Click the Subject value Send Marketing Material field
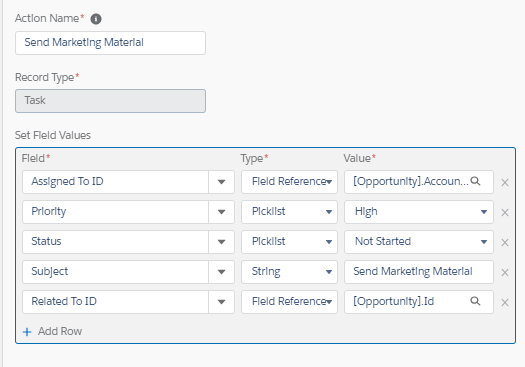 (419, 272)
